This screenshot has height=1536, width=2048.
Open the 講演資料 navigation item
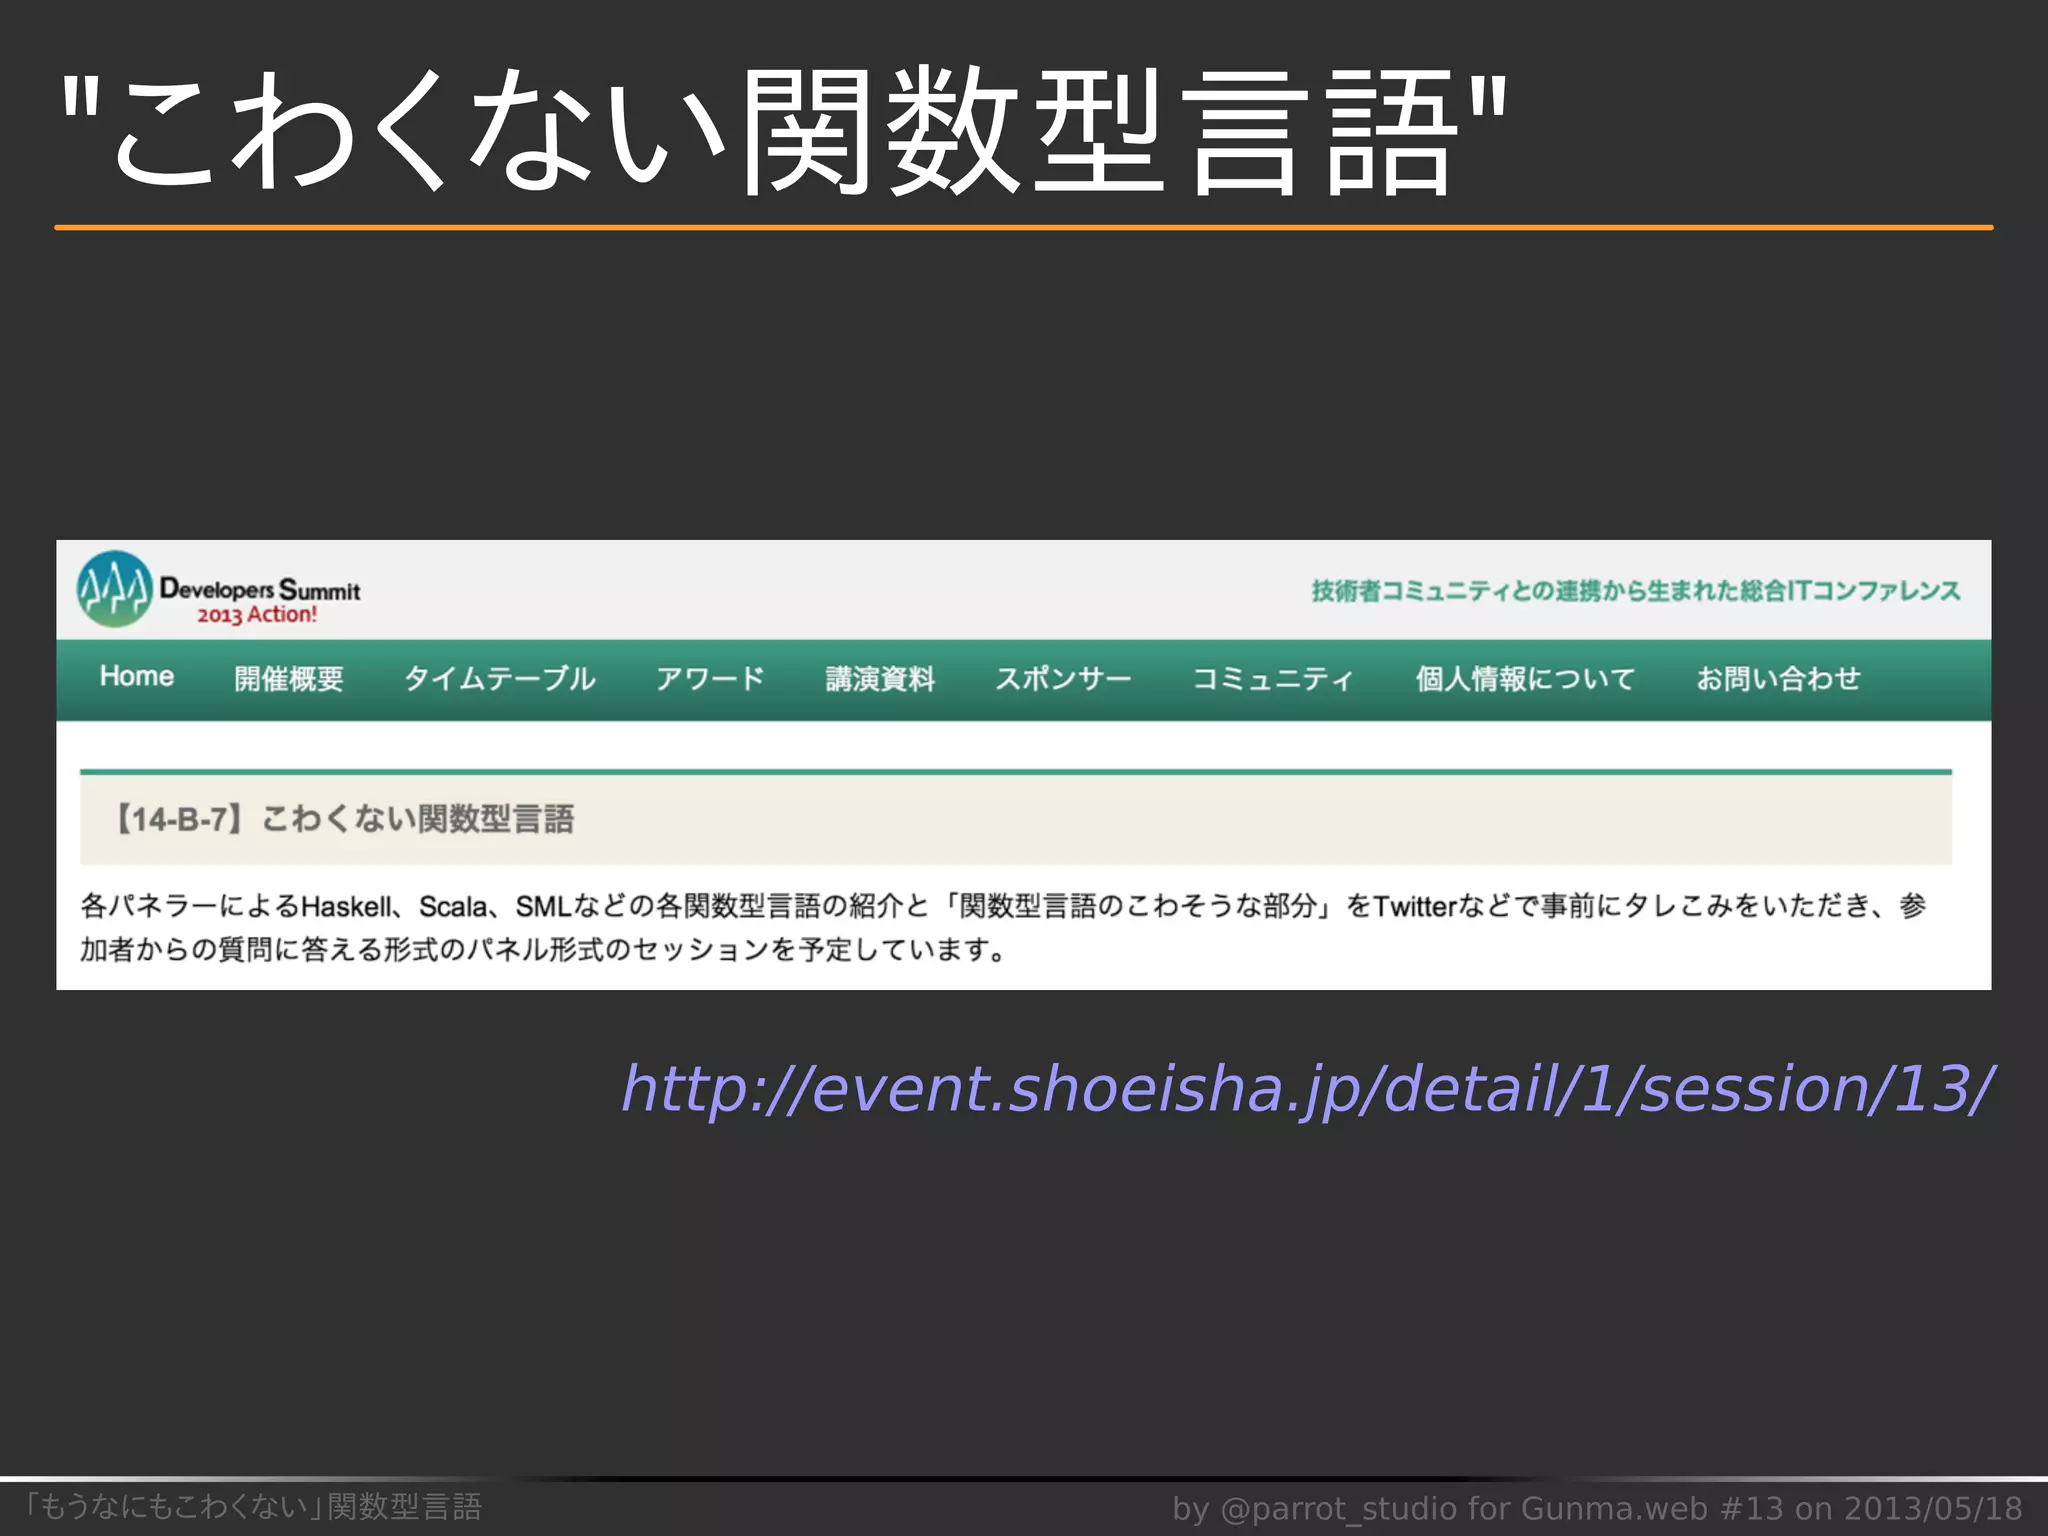tap(881, 679)
